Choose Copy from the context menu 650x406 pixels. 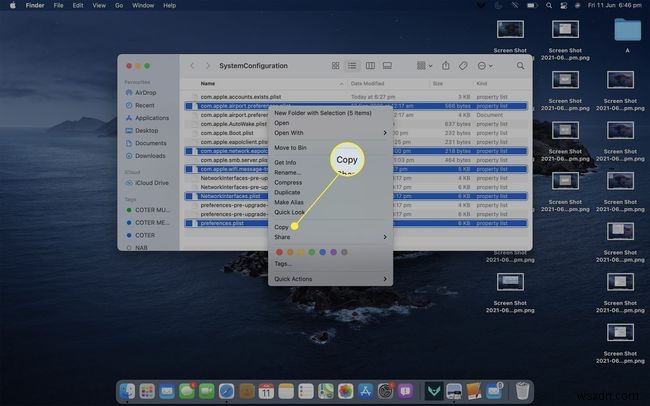[x=282, y=228]
